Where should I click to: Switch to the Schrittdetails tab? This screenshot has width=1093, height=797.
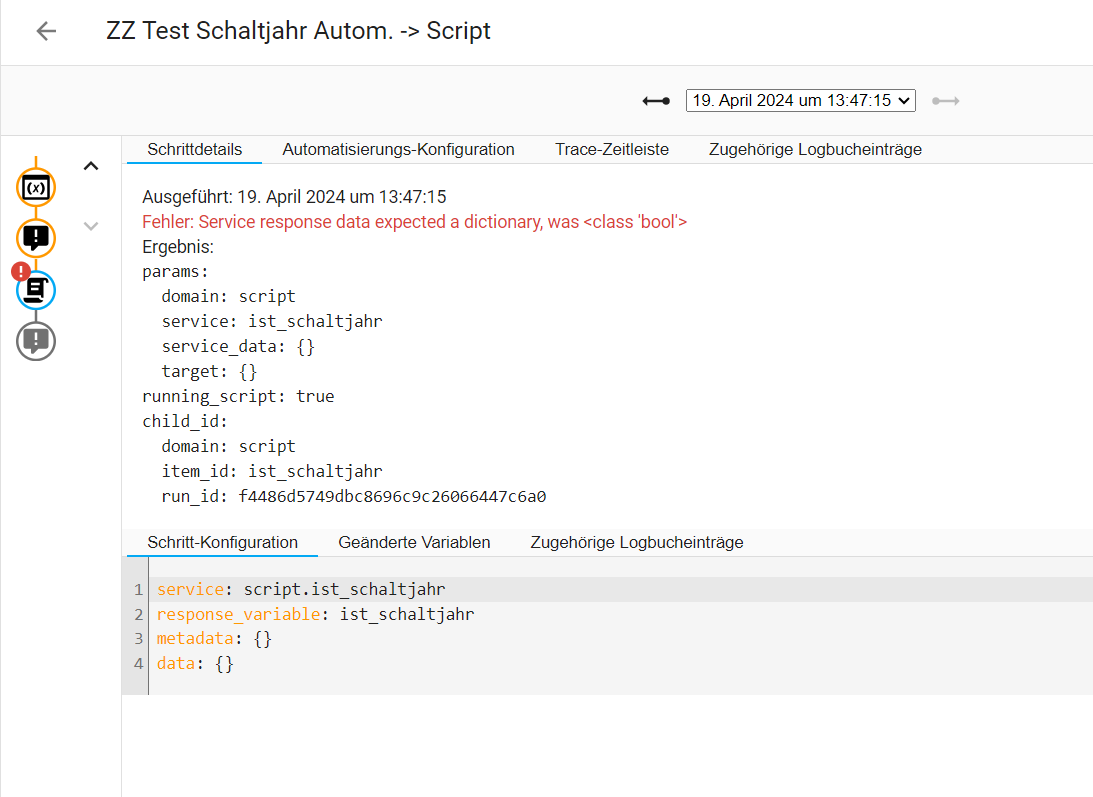click(x=194, y=149)
